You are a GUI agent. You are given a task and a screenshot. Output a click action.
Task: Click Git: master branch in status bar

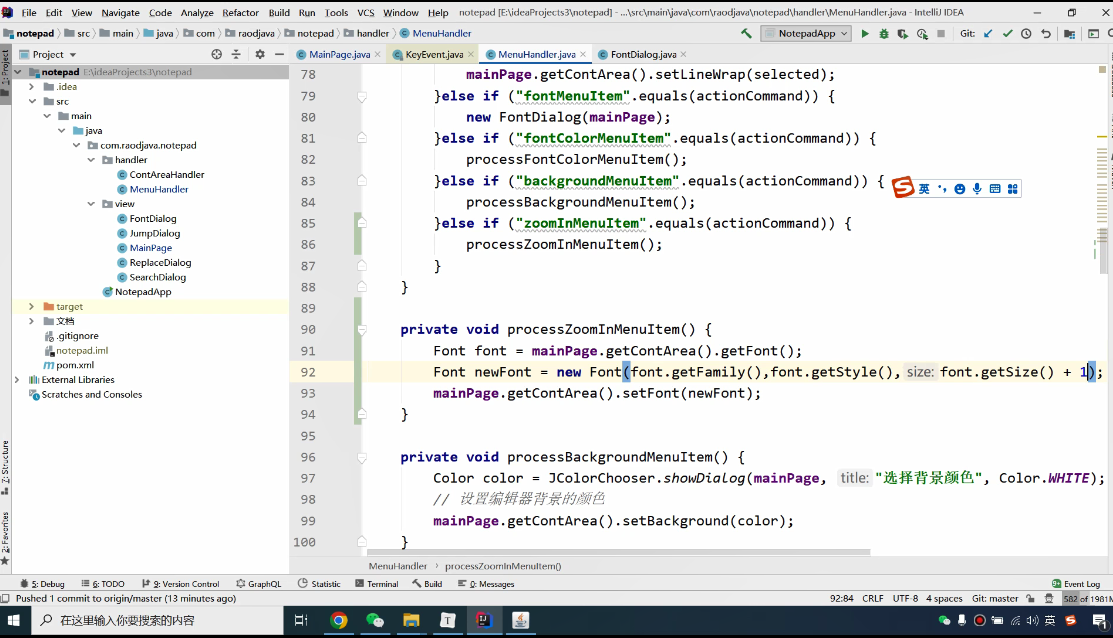click(994, 598)
